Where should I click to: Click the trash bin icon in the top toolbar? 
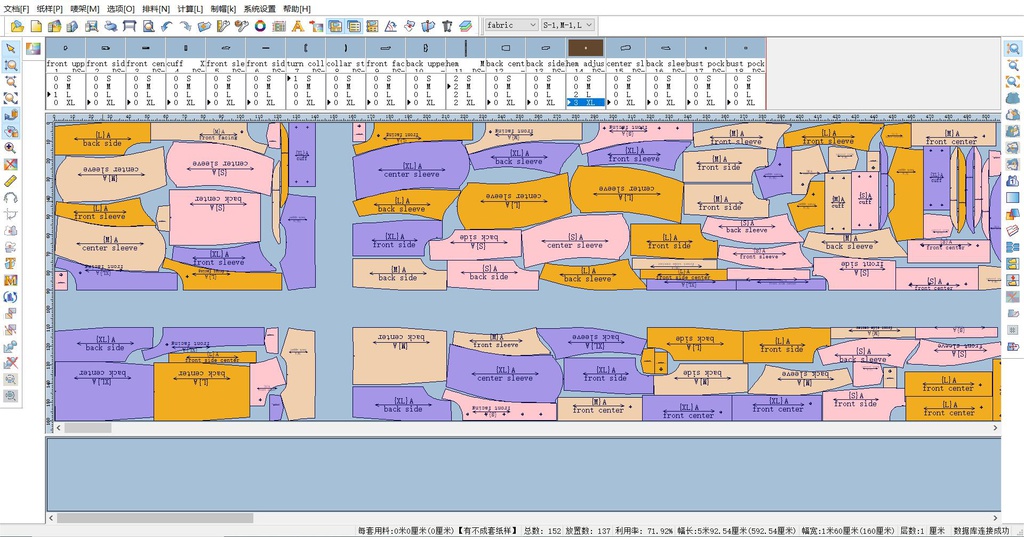[447, 26]
